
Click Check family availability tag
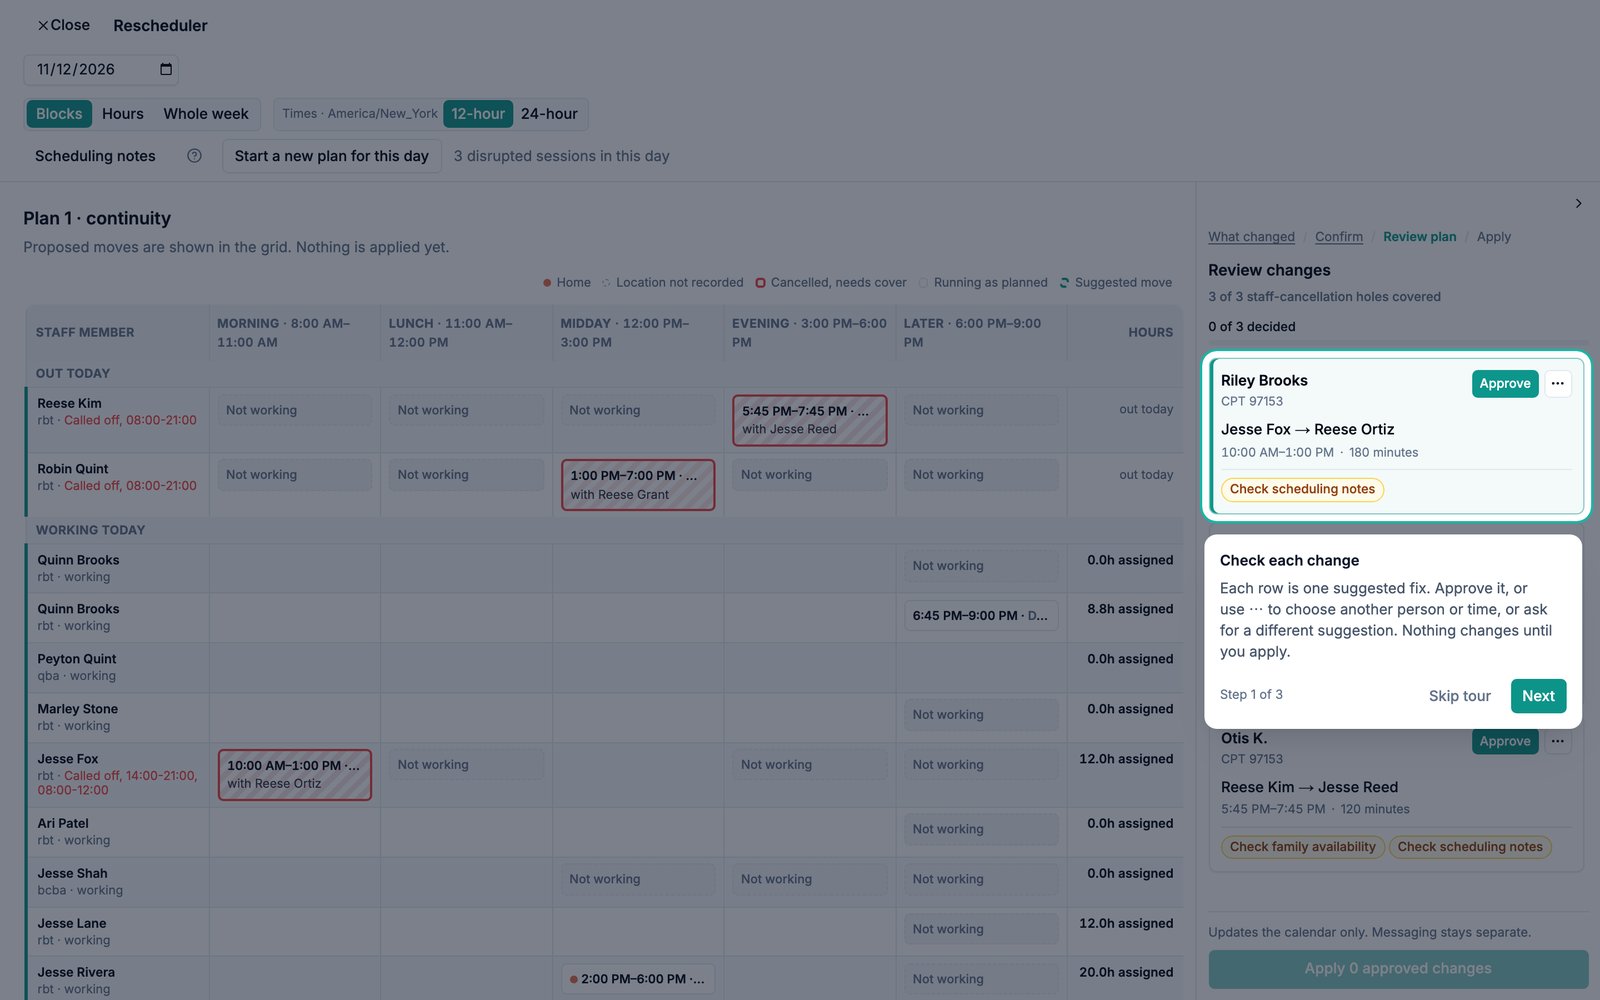(x=1302, y=847)
